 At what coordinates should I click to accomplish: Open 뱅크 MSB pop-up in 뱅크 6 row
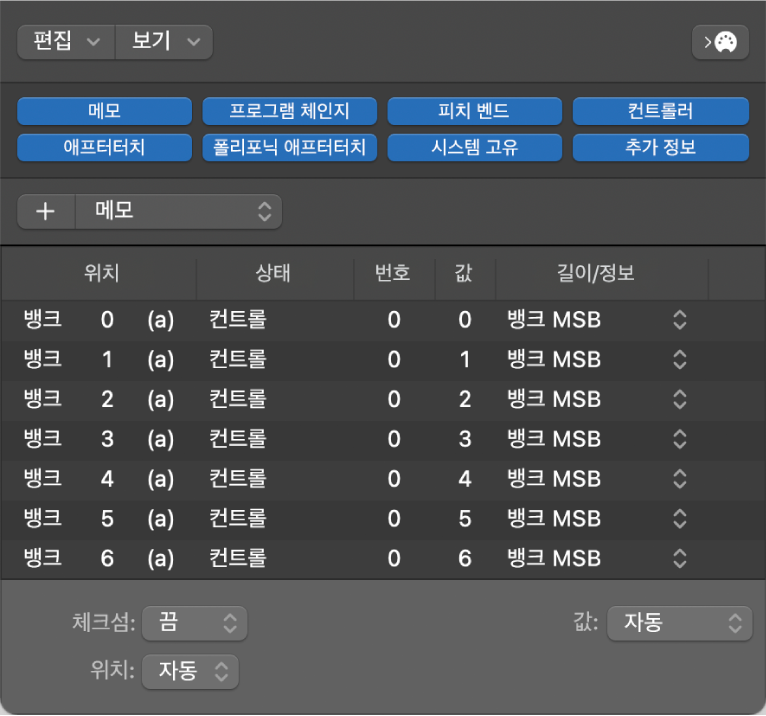coord(680,559)
